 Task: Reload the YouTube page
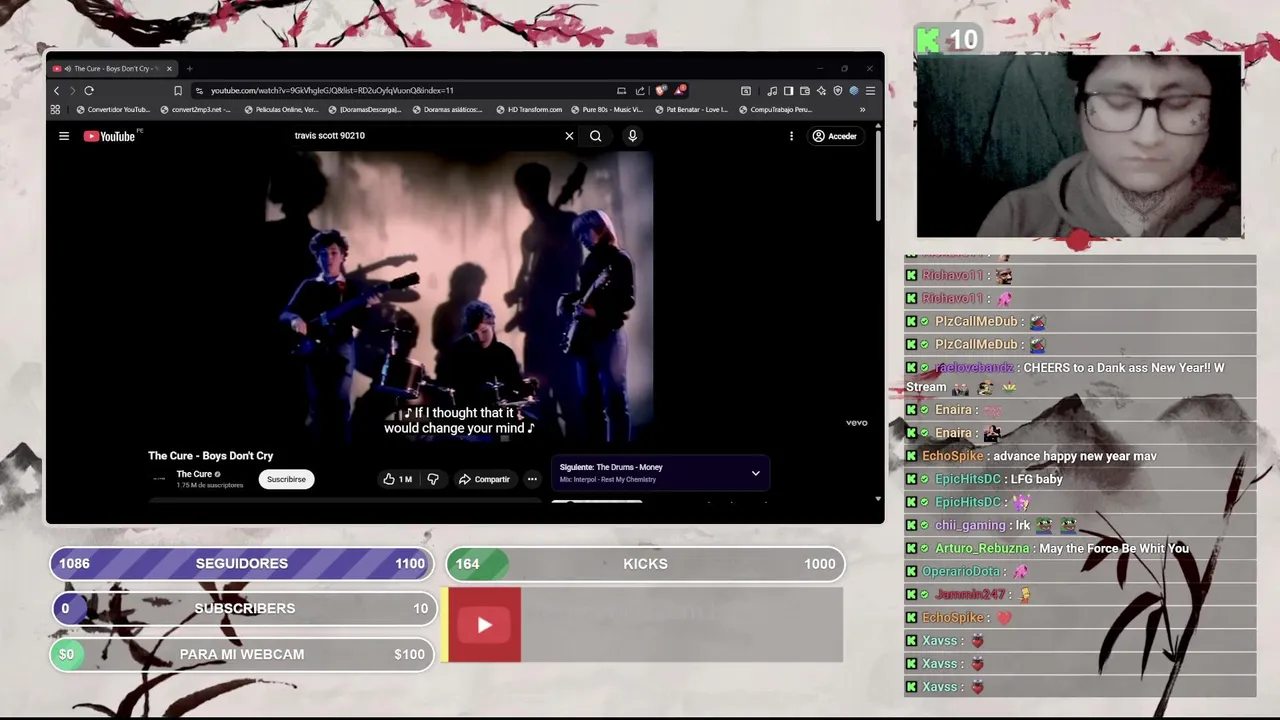(89, 91)
